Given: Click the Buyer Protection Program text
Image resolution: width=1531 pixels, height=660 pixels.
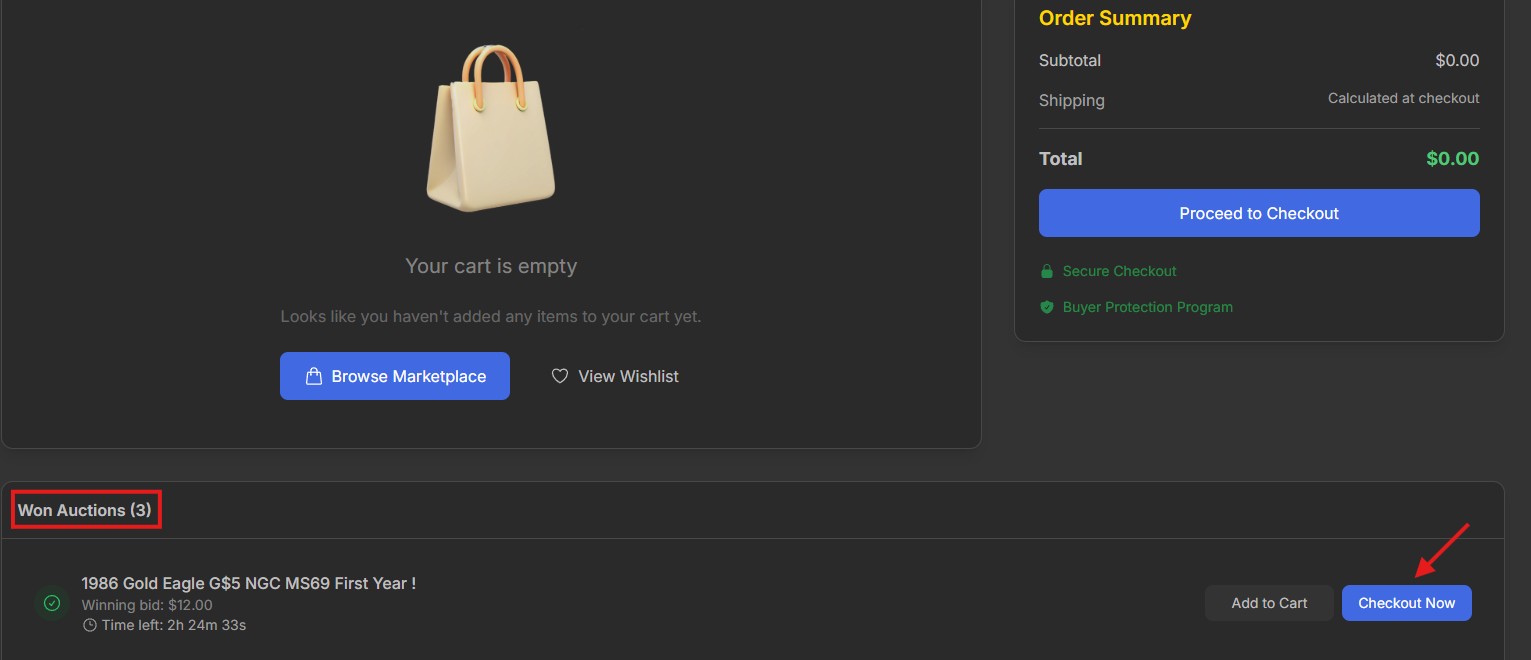Looking at the screenshot, I should (1147, 307).
